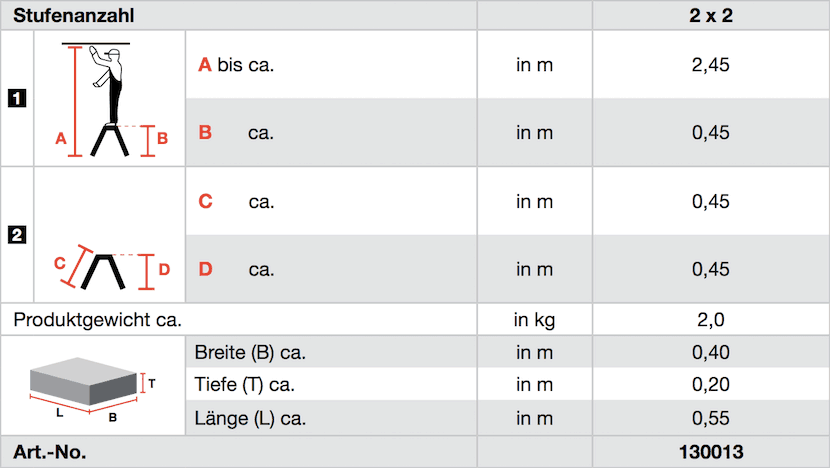Screen dimensions: 830x468
Task: Click the red letter B in 'B ca.' row
Action: 205,132
